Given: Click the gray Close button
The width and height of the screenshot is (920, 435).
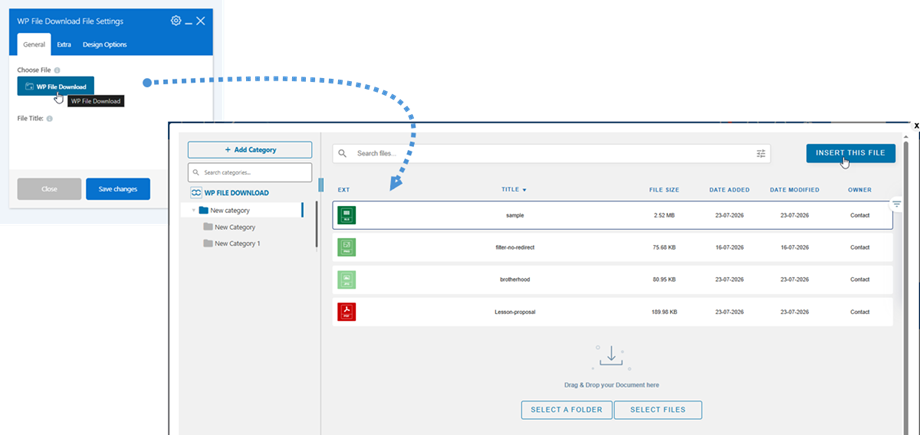Looking at the screenshot, I should 49,189.
